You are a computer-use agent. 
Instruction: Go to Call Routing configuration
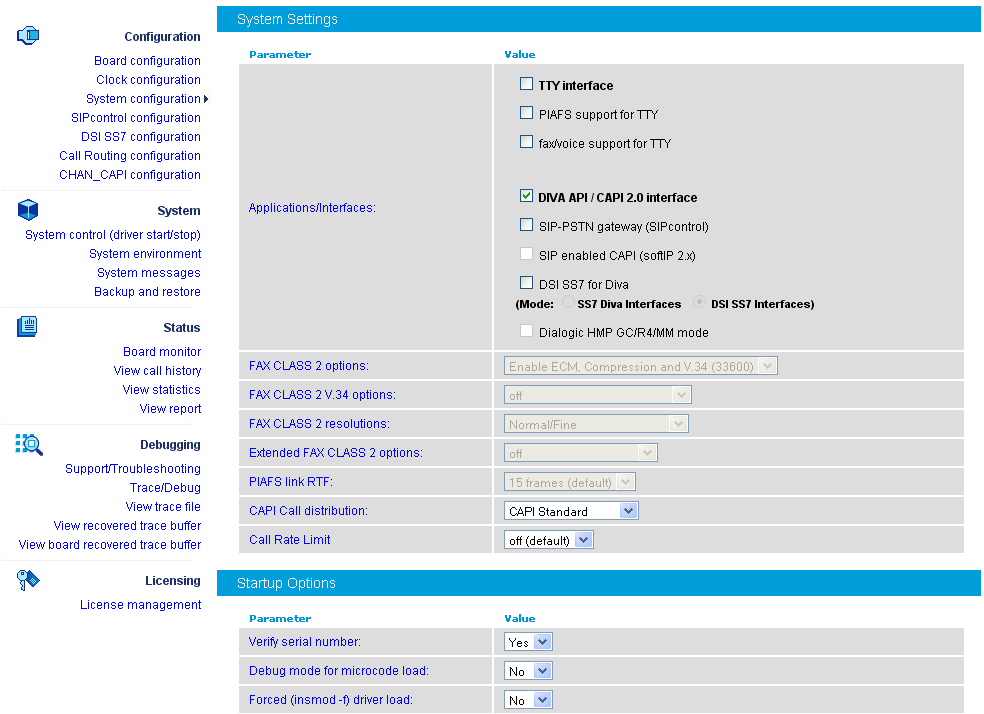pyautogui.click(x=130, y=156)
